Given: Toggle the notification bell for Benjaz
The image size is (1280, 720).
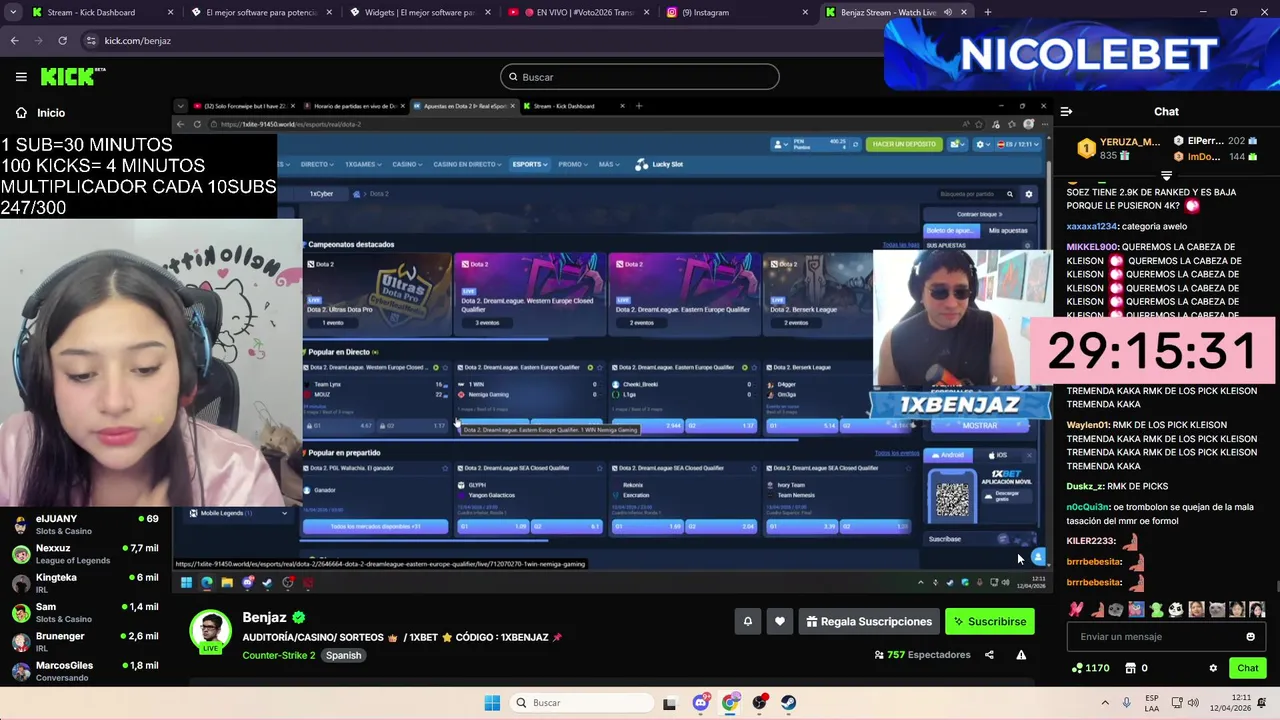Looking at the screenshot, I should (747, 621).
